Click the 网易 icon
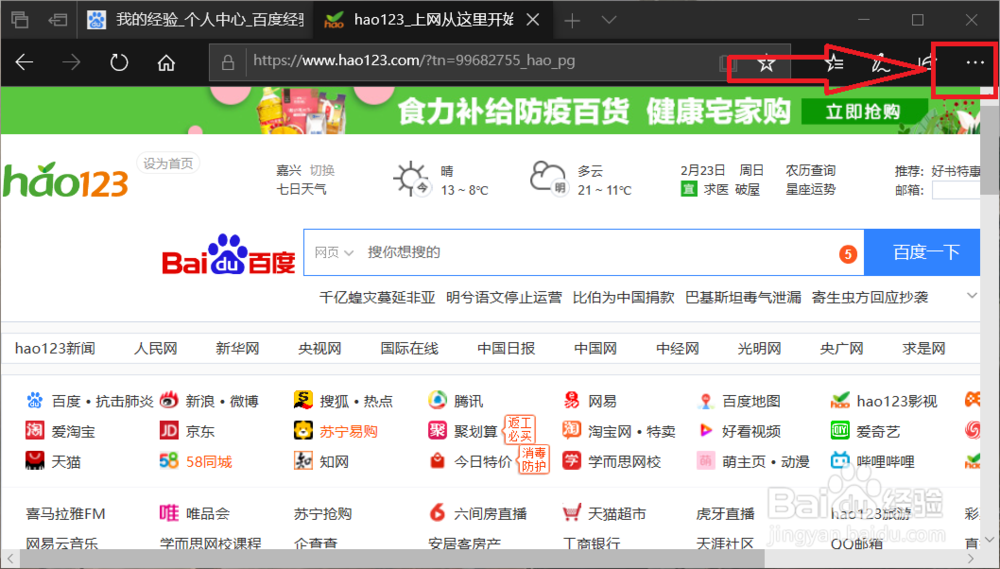 pyautogui.click(x=571, y=401)
